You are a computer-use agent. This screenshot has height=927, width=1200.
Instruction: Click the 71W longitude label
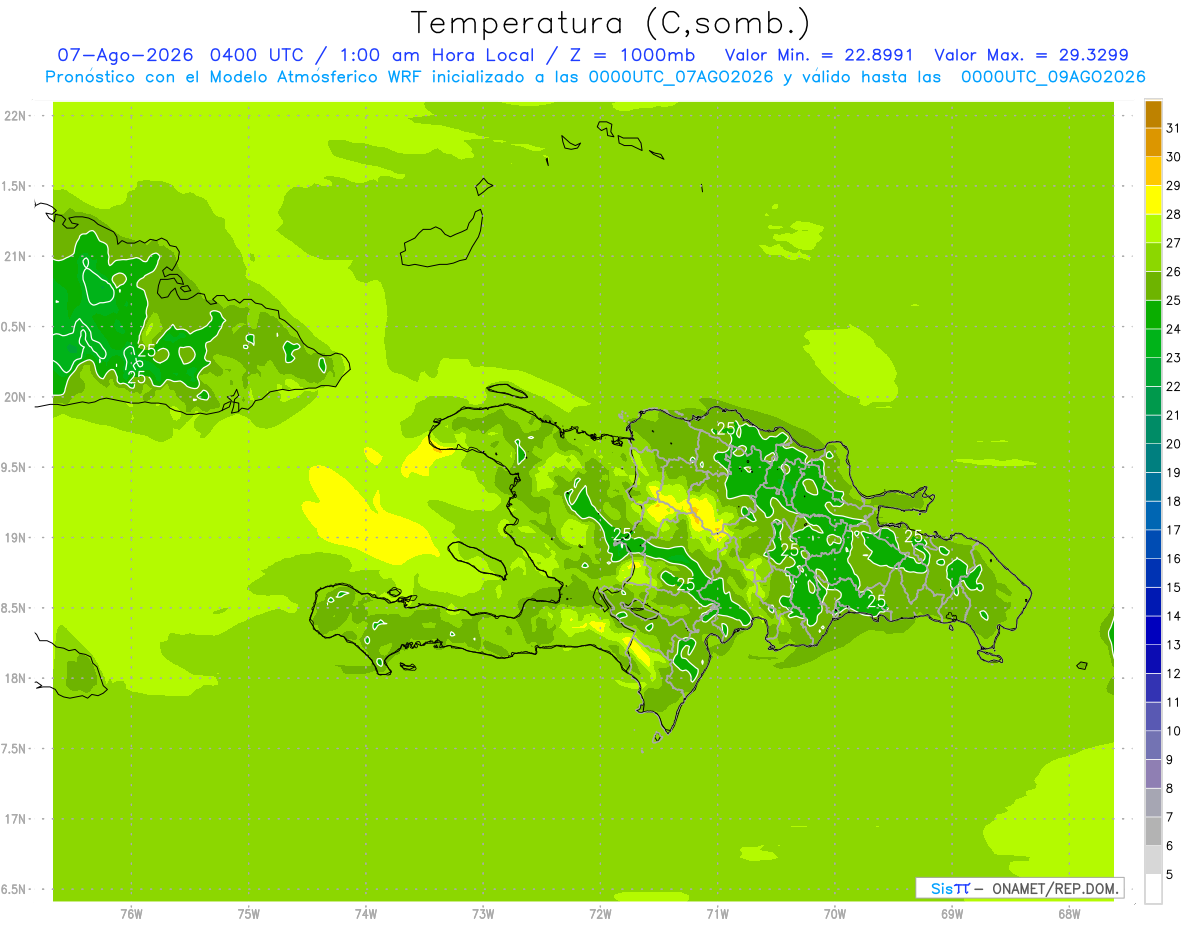coord(717,913)
